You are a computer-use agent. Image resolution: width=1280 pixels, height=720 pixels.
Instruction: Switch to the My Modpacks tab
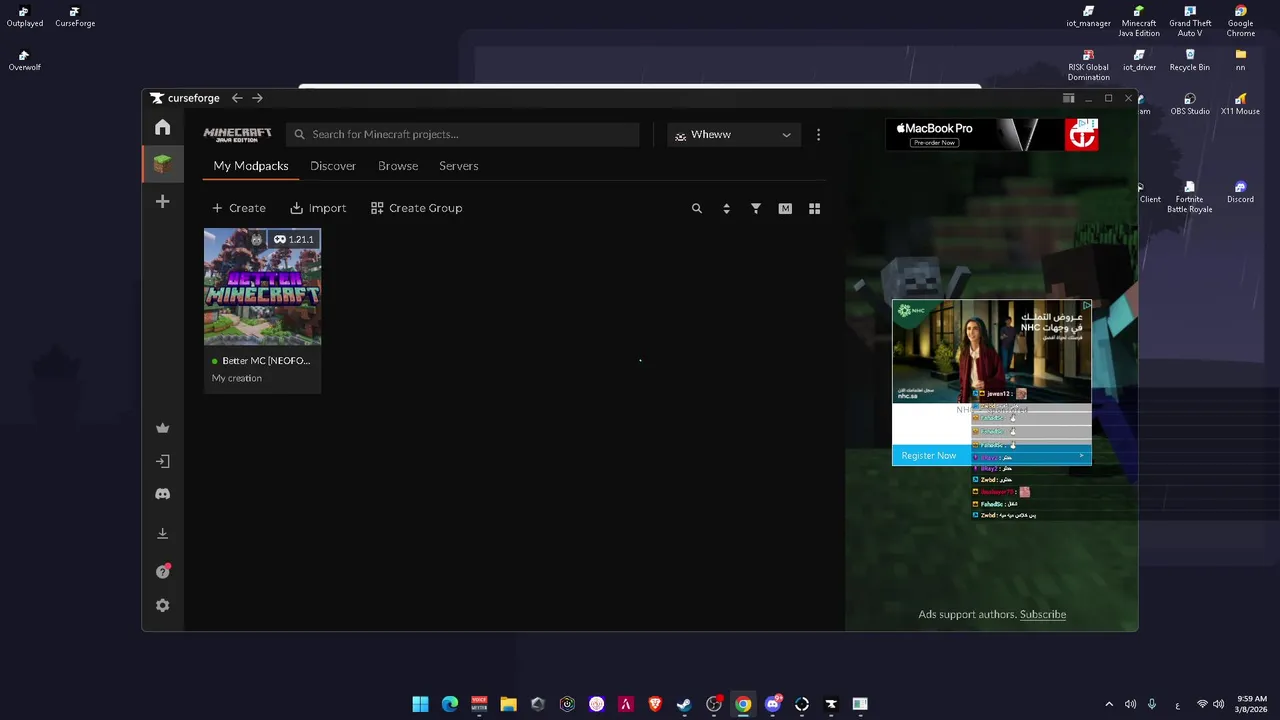pyautogui.click(x=251, y=166)
